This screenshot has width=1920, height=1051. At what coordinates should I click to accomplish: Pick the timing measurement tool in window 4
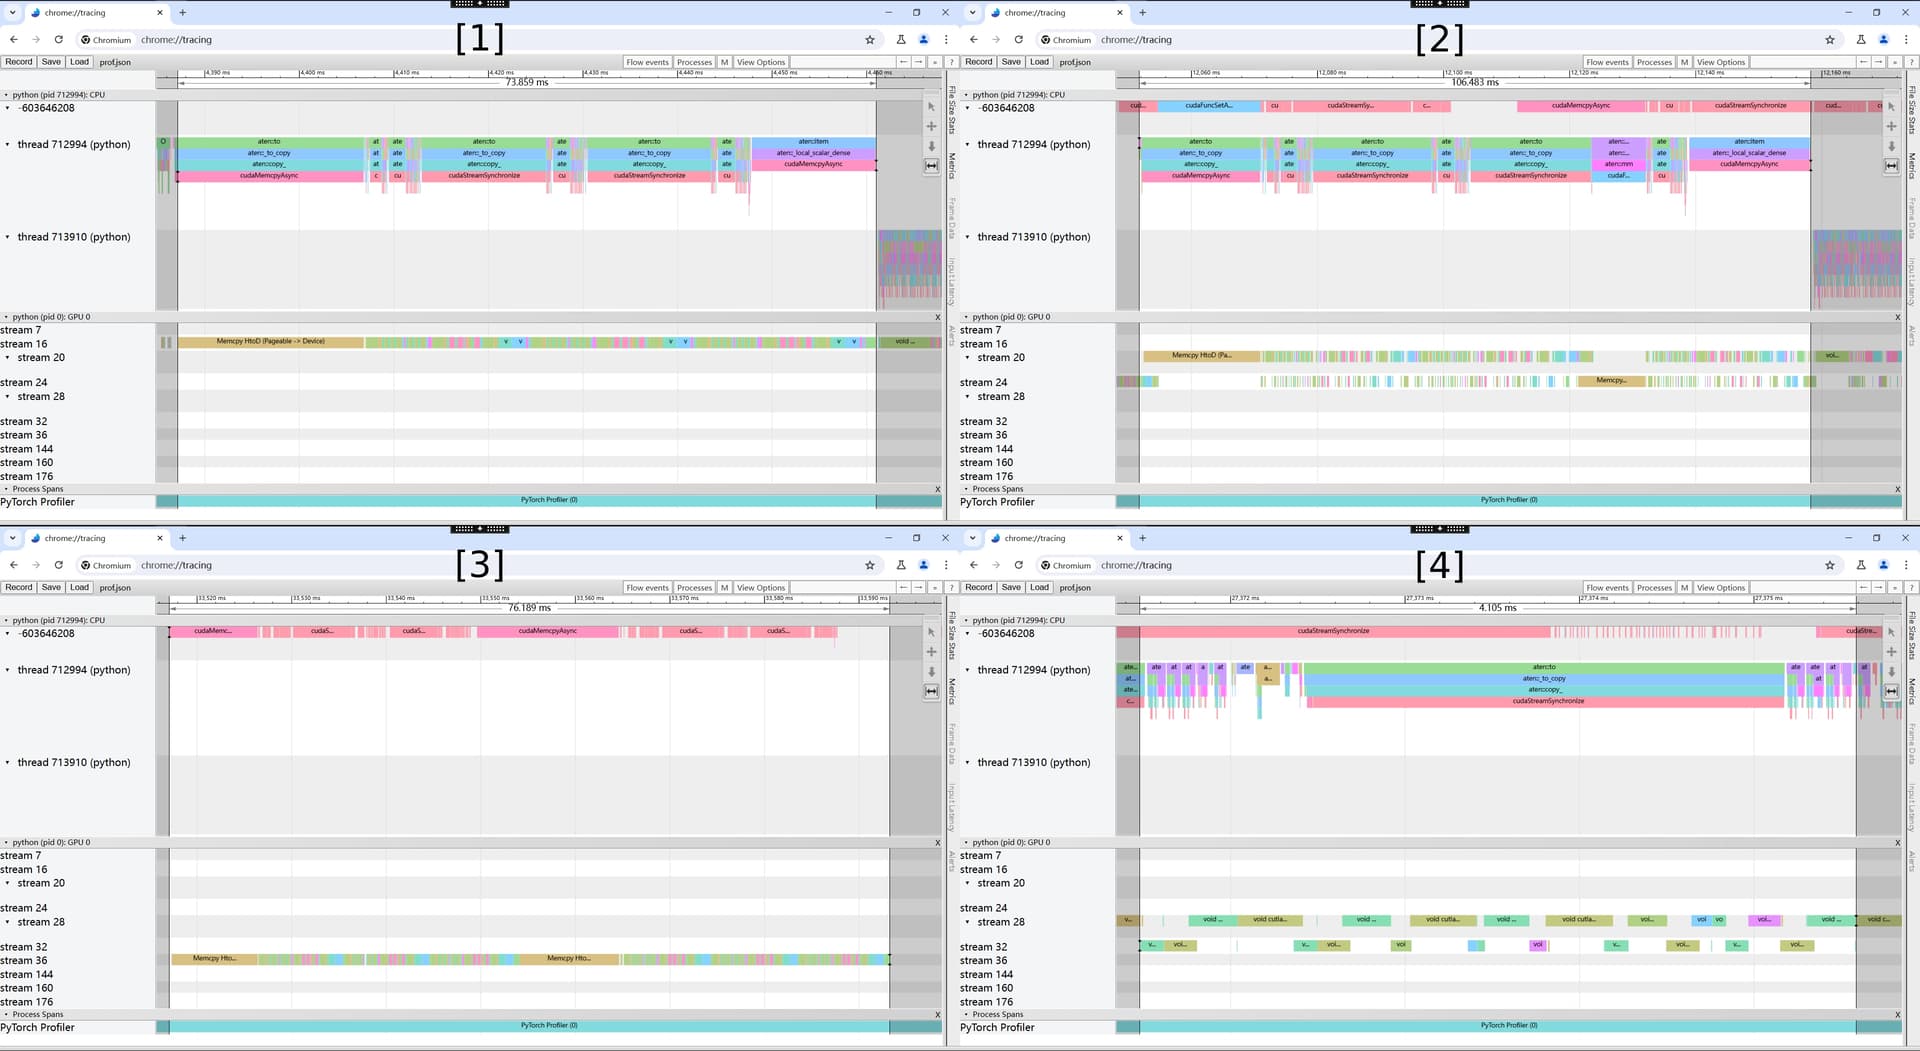point(1891,691)
